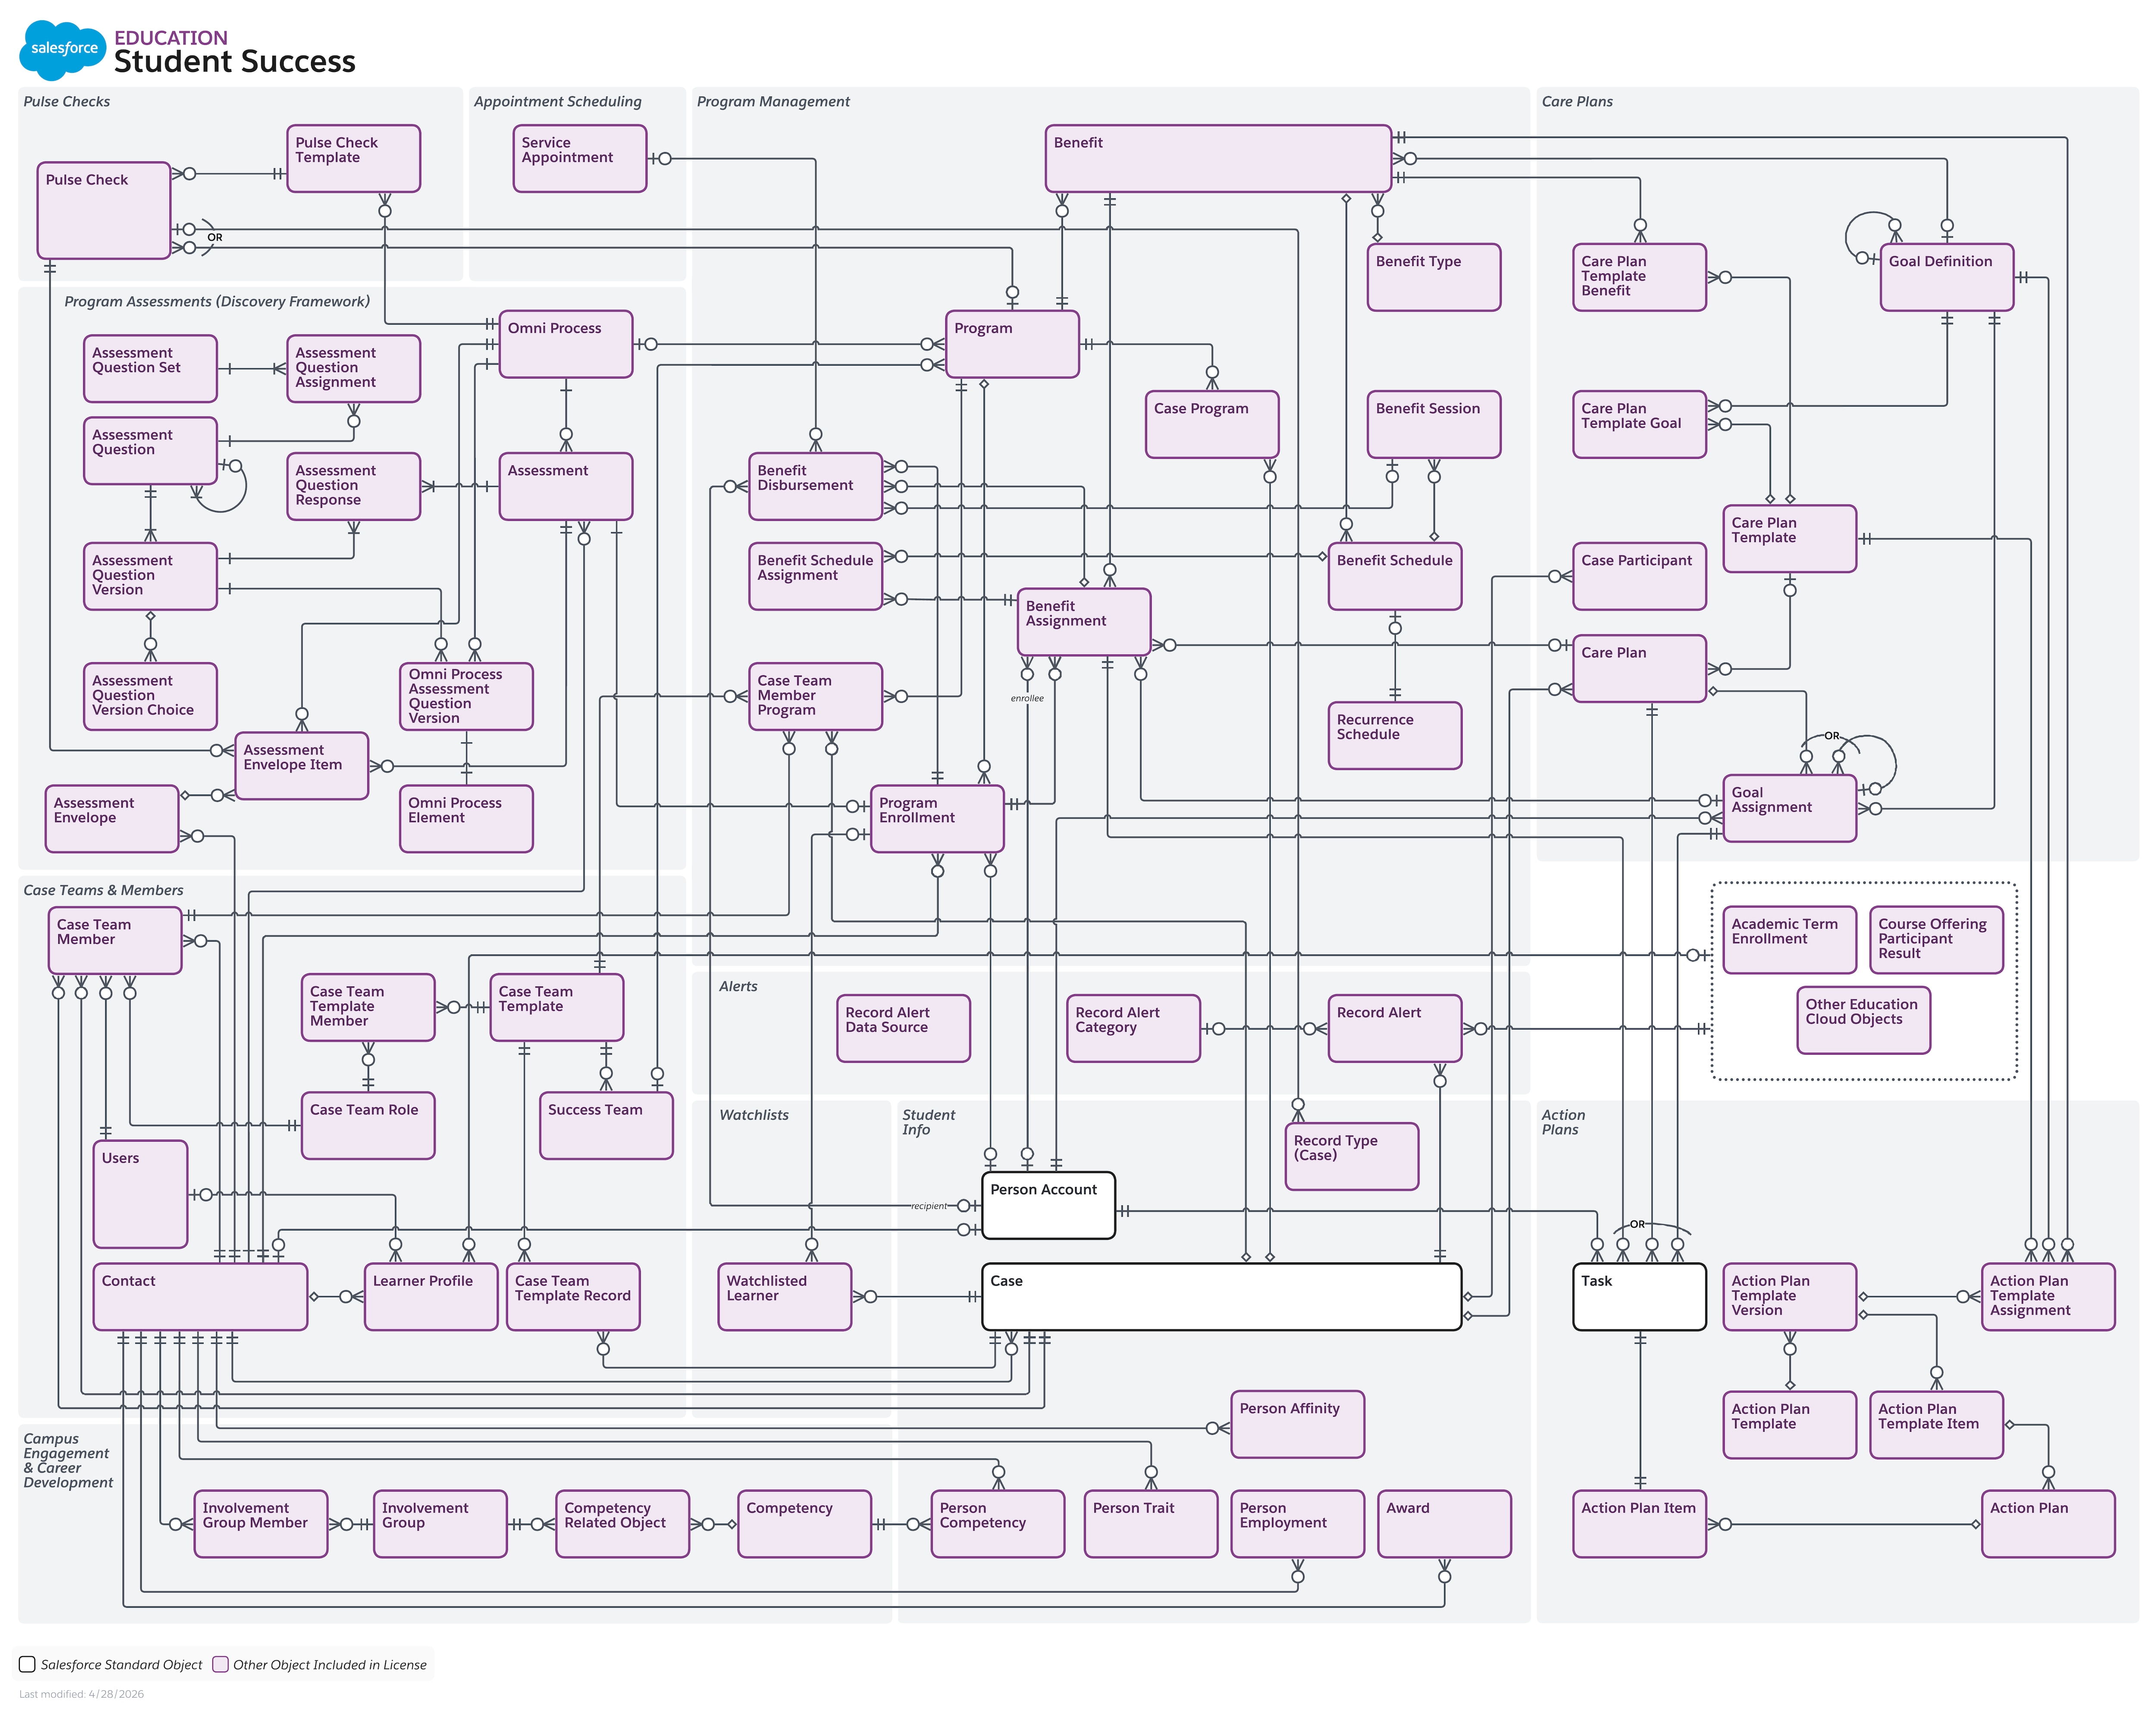Click the Benefit Type entity
Viewport: 2156px width, 1734px height.
click(1434, 277)
